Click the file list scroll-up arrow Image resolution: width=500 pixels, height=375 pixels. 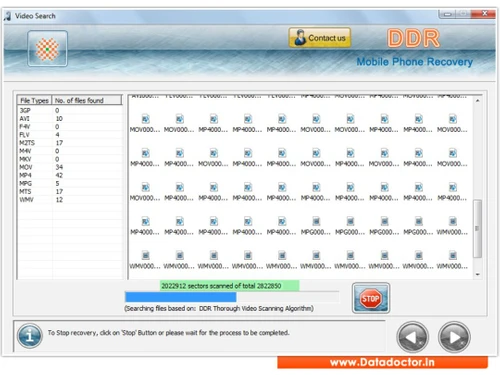click(x=477, y=101)
